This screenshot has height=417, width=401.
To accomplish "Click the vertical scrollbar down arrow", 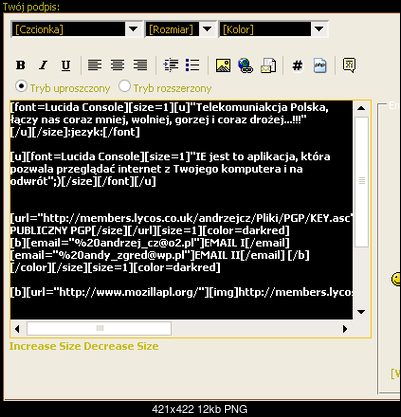I will 361,312.
